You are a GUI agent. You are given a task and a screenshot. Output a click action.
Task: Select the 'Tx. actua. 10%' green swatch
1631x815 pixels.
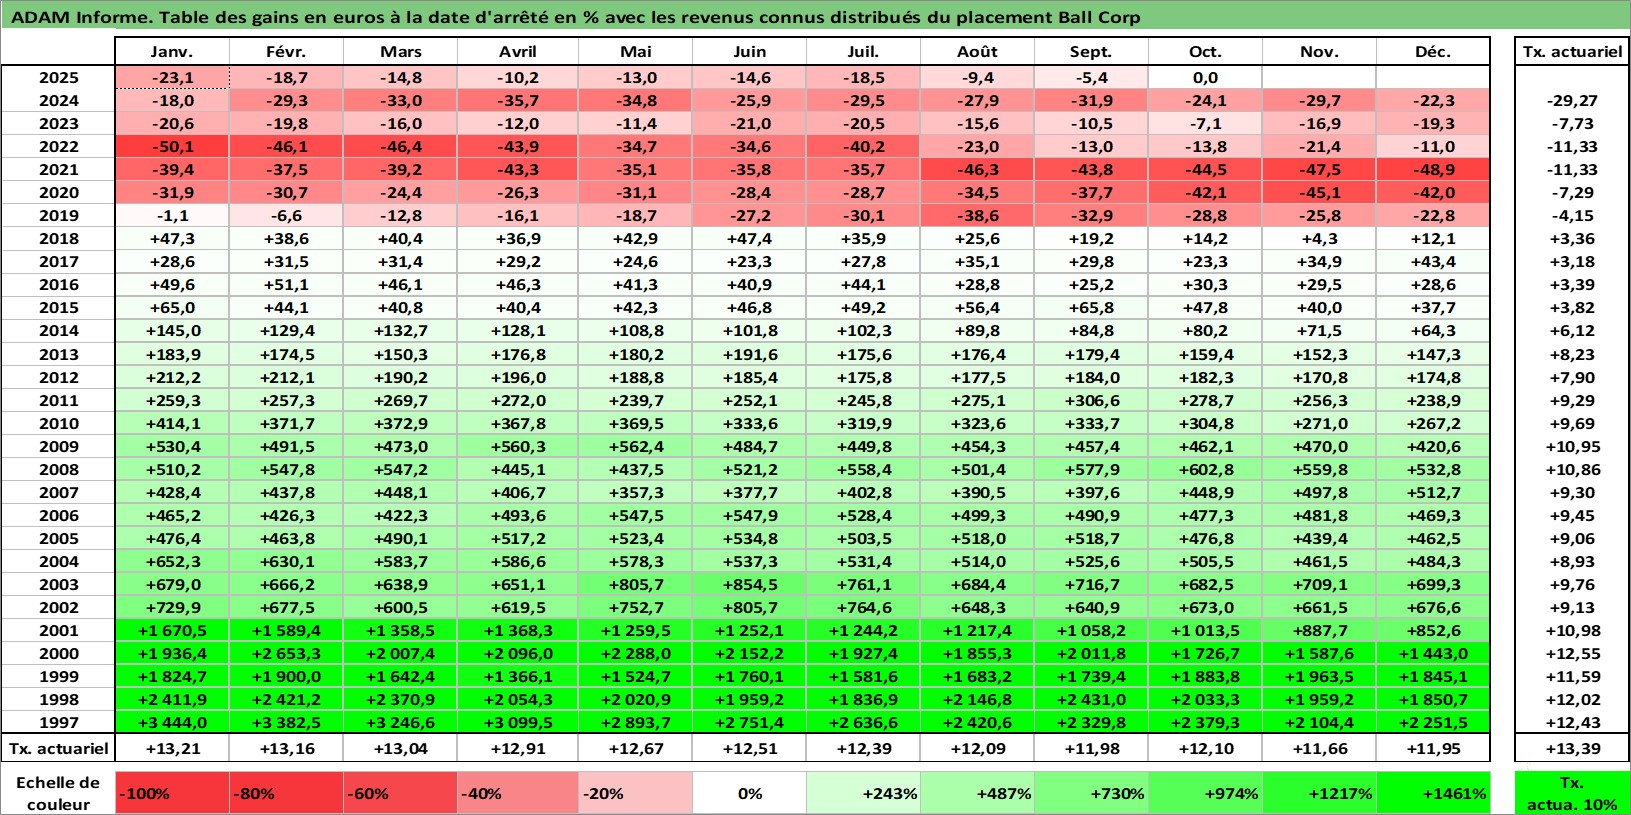[1573, 793]
